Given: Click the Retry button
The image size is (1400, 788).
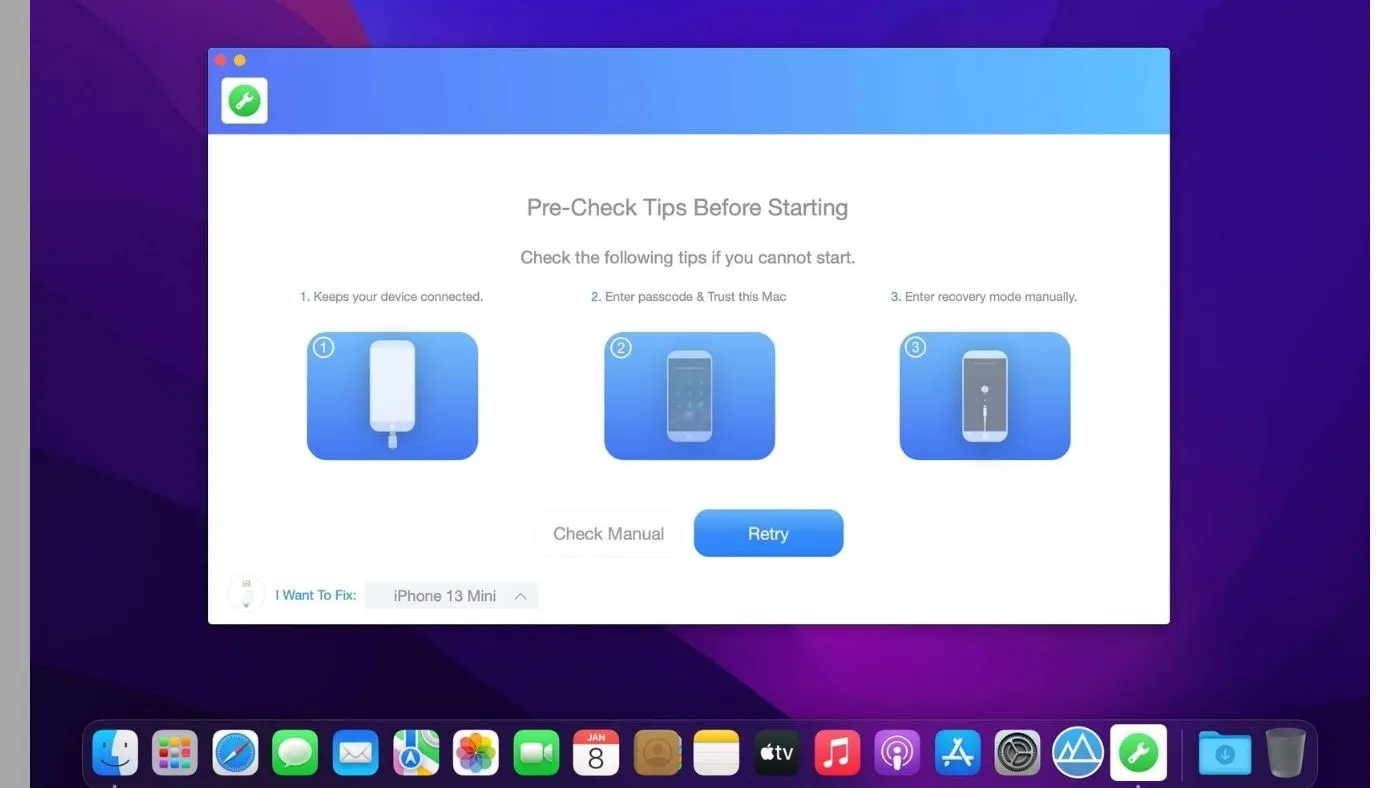Looking at the screenshot, I should [x=768, y=533].
